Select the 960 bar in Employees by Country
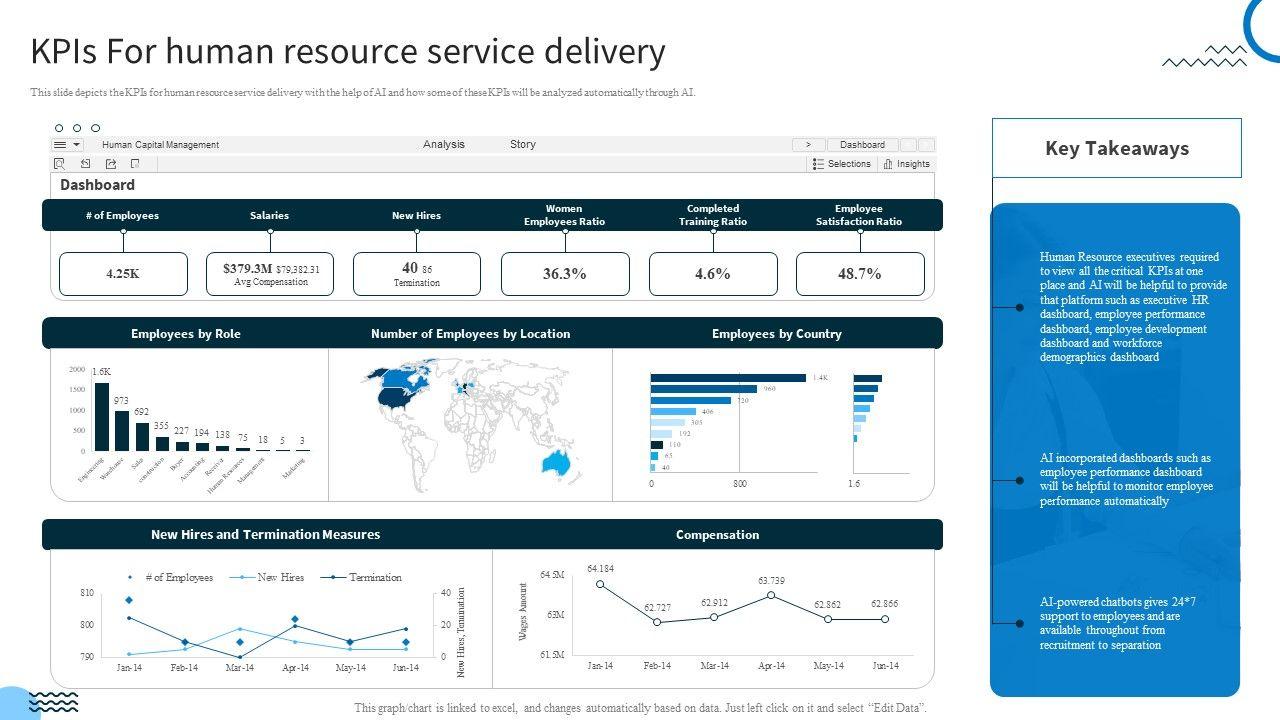The width and height of the screenshot is (1280, 720). point(704,389)
